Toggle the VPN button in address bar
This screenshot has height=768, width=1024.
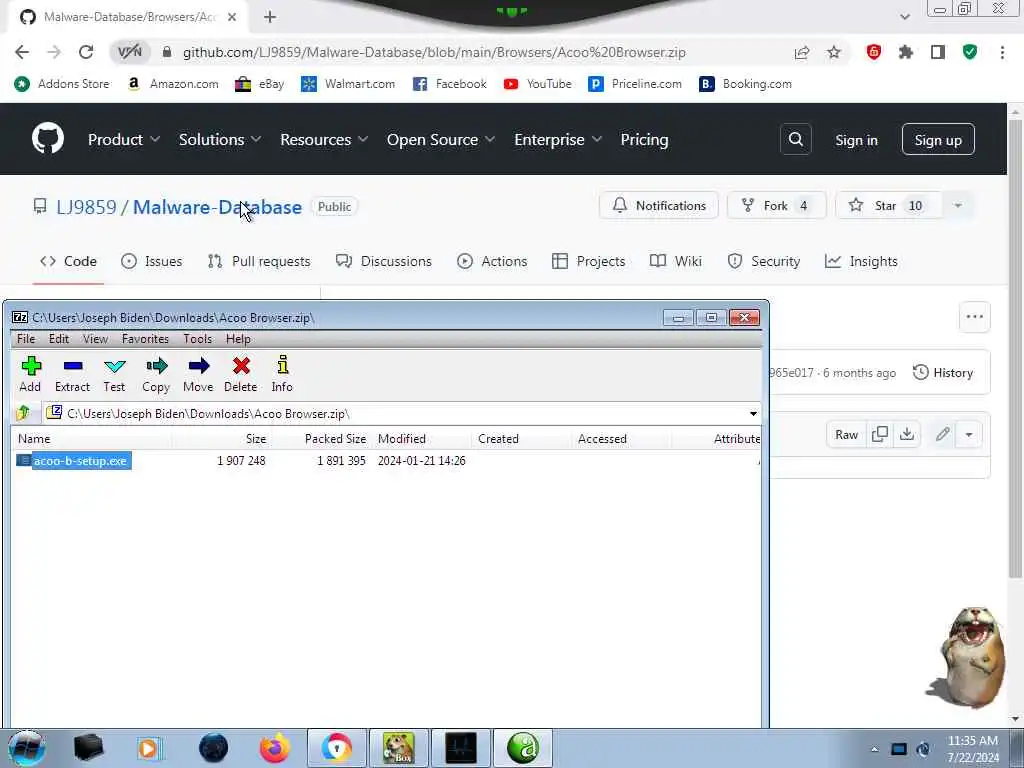coord(129,52)
